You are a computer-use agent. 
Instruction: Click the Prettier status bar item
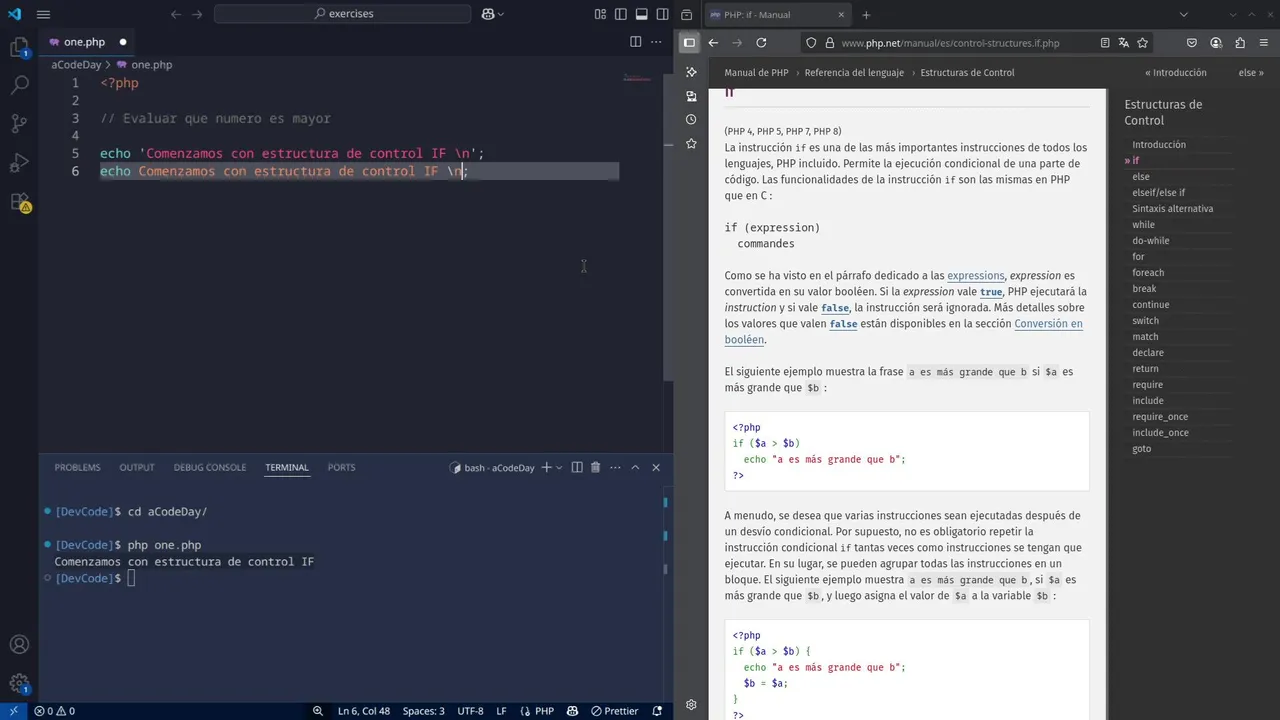point(613,711)
